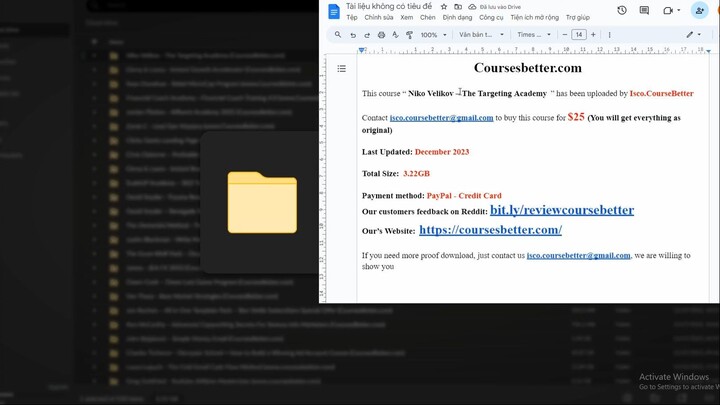The width and height of the screenshot is (720, 405).
Task: Show document outline icon
Action: (x=341, y=69)
